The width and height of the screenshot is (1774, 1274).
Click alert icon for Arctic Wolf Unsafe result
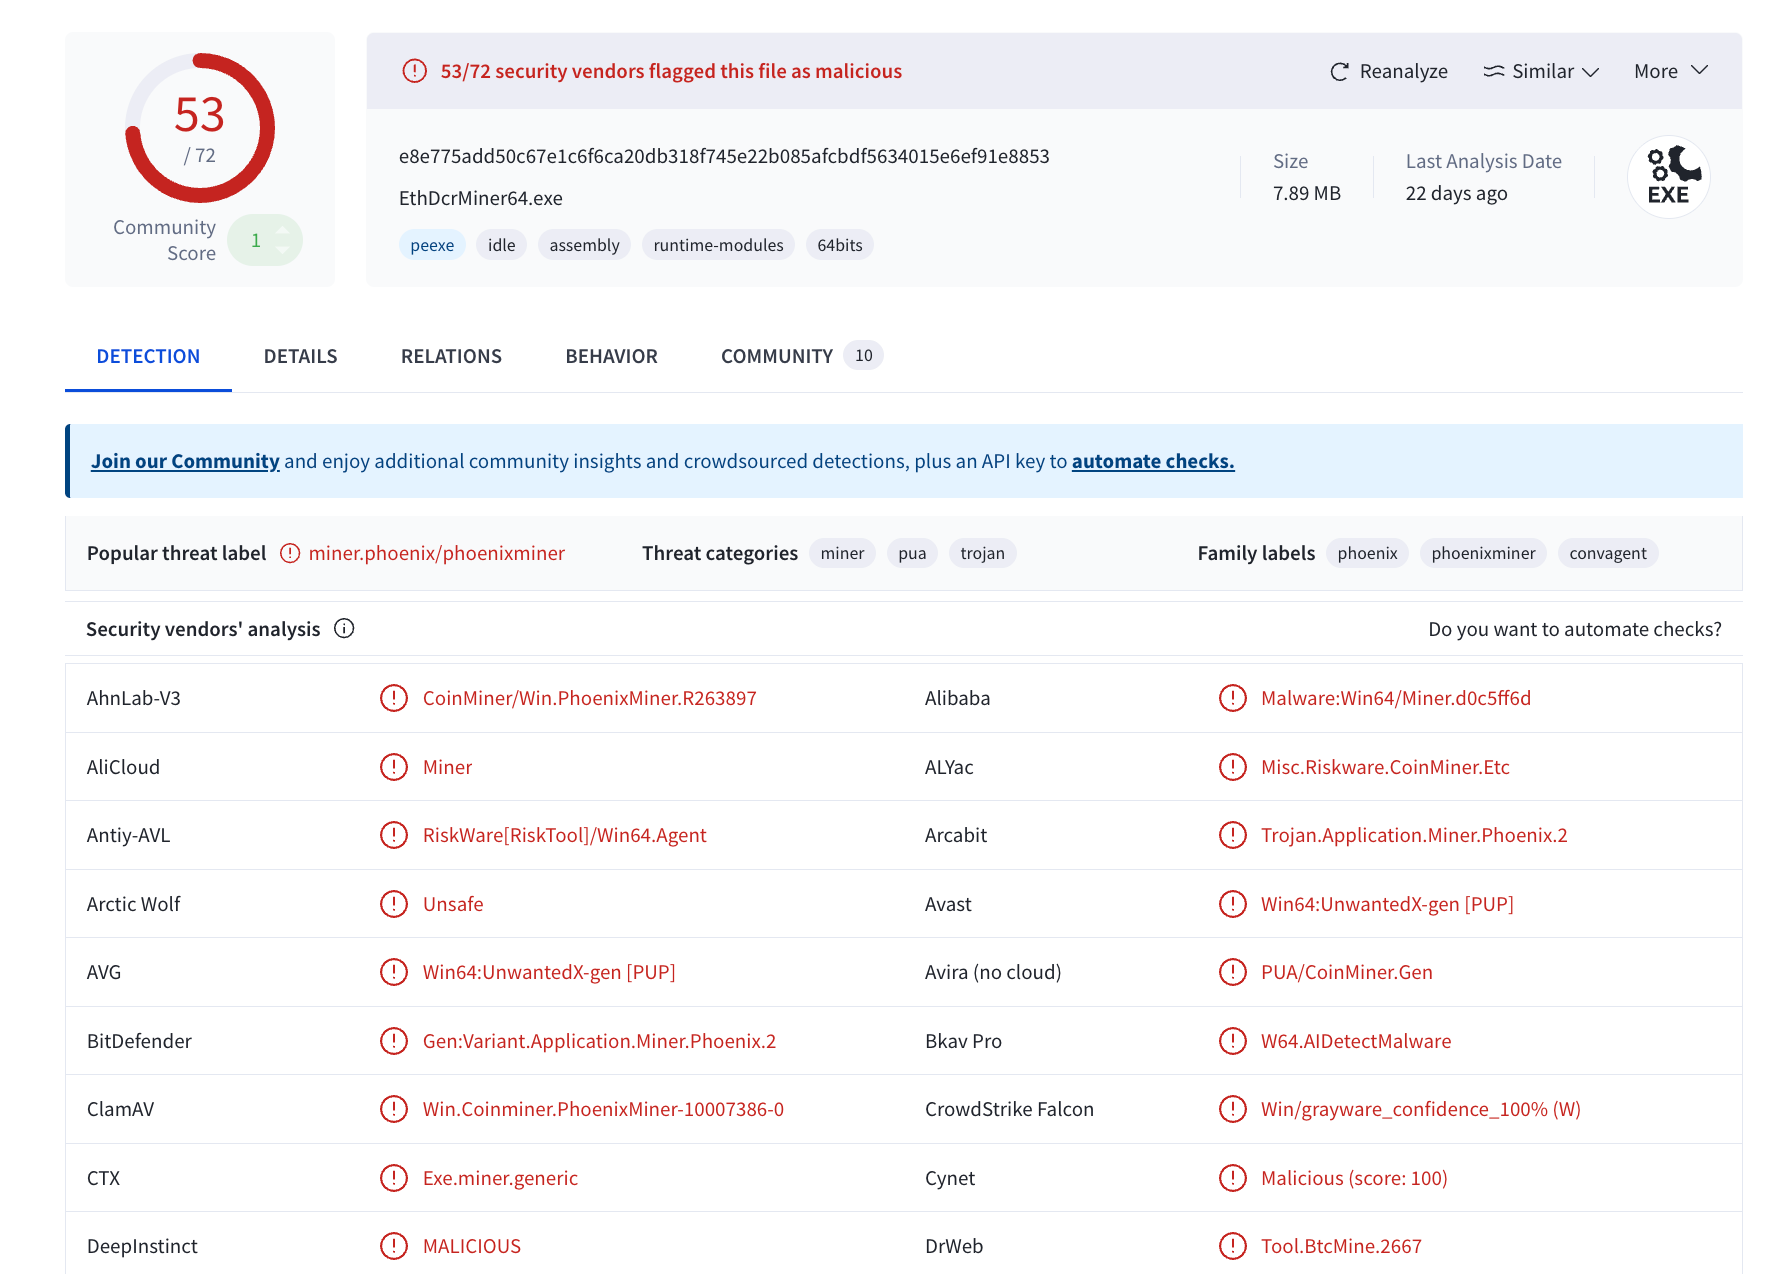pyautogui.click(x=394, y=904)
